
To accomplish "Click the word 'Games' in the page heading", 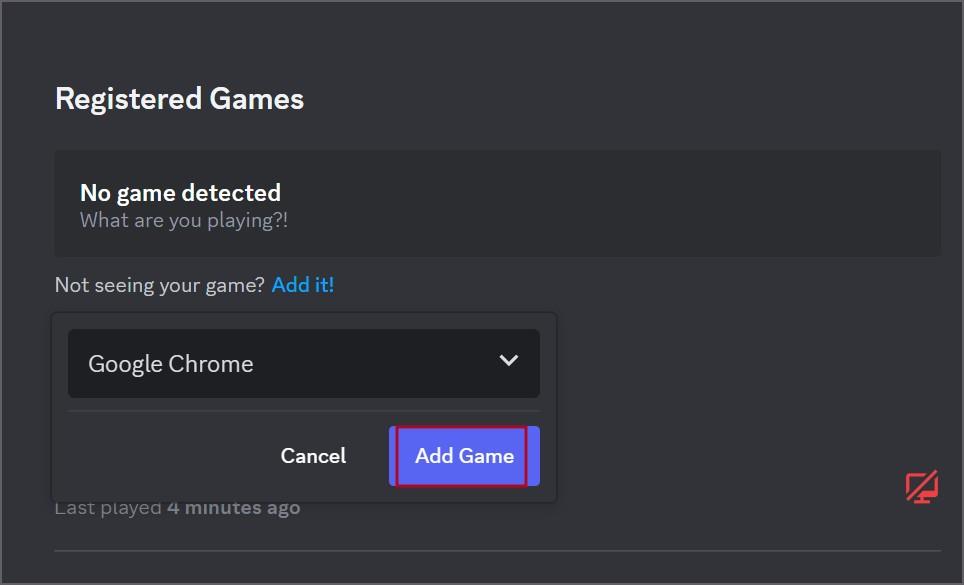I will (x=256, y=99).
